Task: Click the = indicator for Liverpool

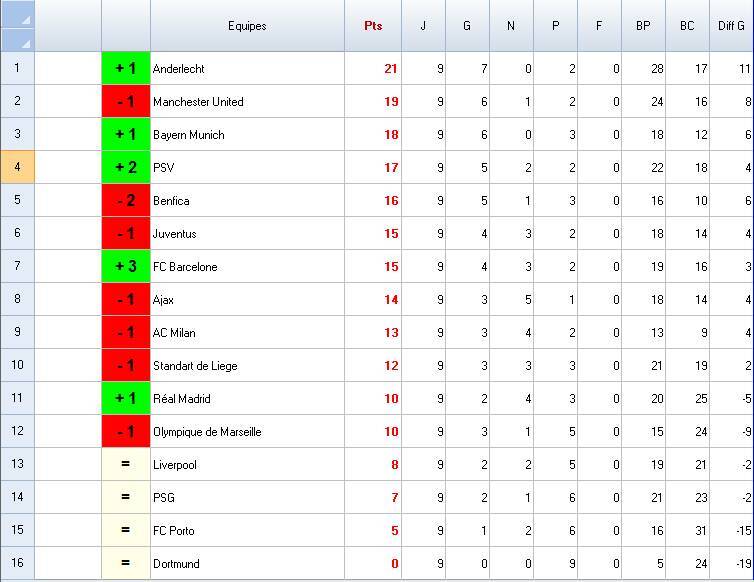Action: click(126, 465)
